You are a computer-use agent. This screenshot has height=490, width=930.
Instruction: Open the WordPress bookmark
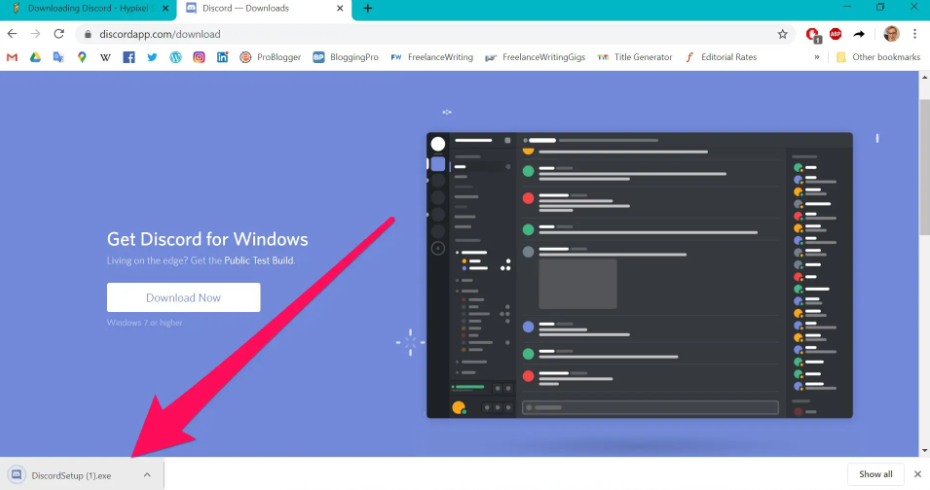(x=176, y=57)
